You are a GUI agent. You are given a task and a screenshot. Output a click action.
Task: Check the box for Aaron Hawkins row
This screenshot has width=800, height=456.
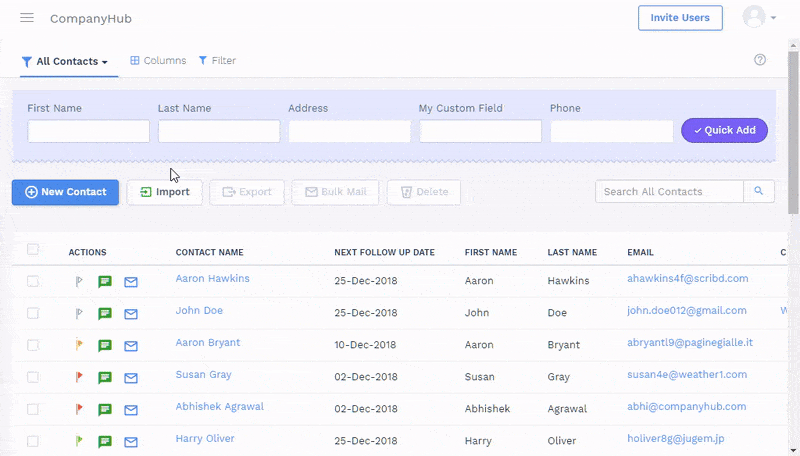(33, 281)
